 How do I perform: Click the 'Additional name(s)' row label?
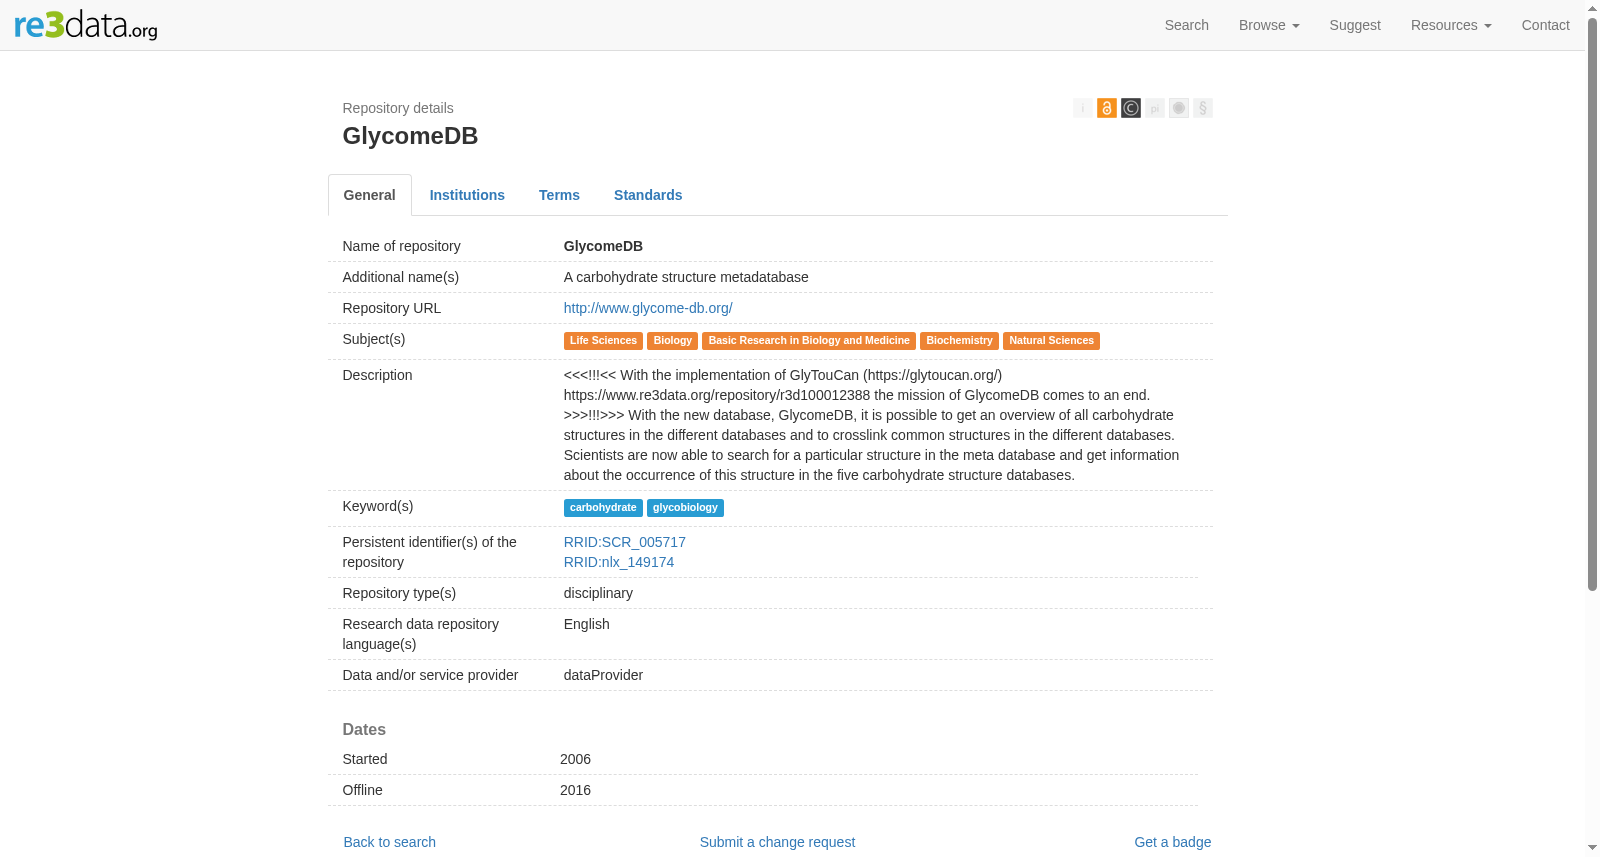click(401, 277)
